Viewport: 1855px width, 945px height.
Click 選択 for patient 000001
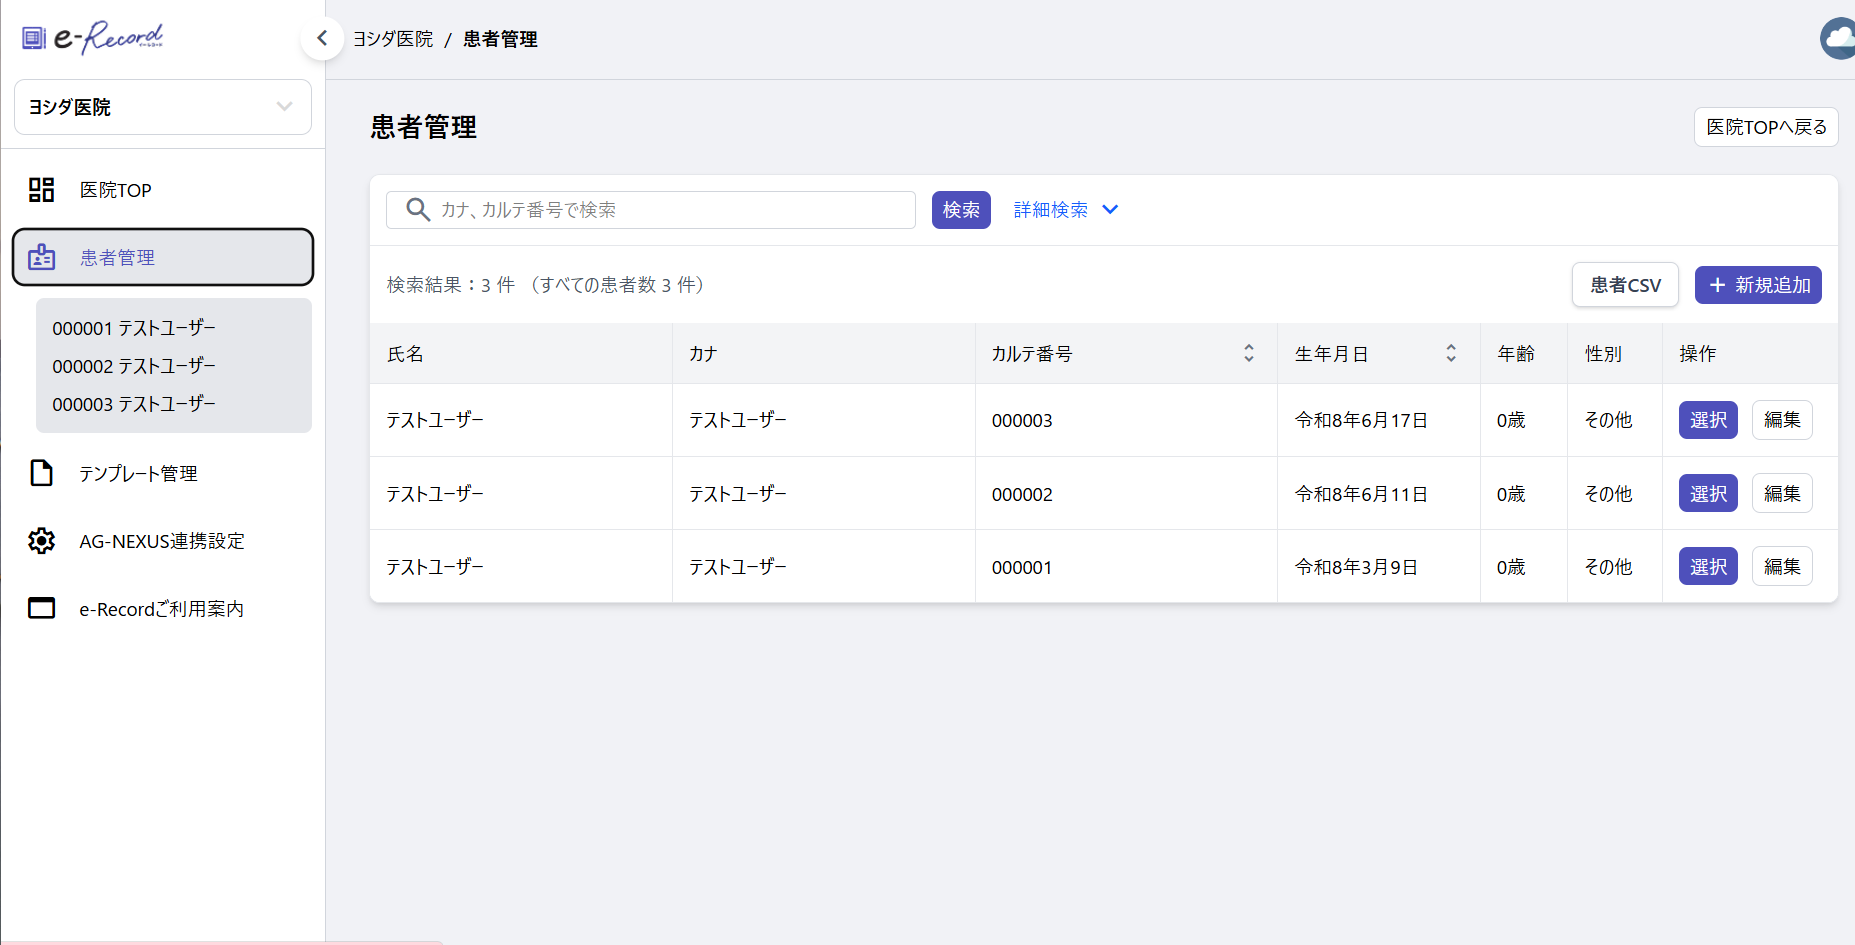pos(1708,566)
